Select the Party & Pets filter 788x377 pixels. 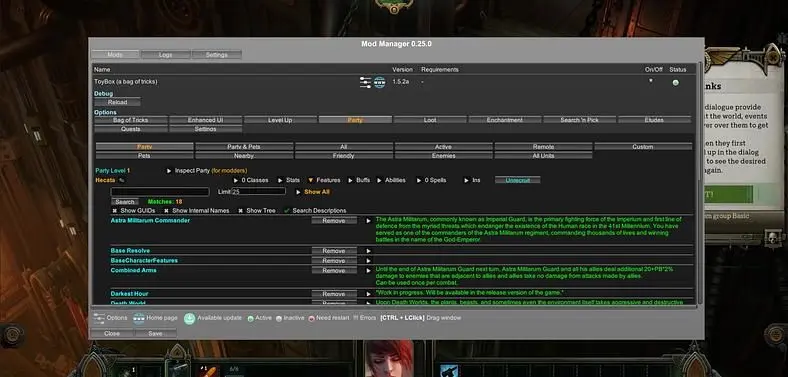pyautogui.click(x=244, y=147)
